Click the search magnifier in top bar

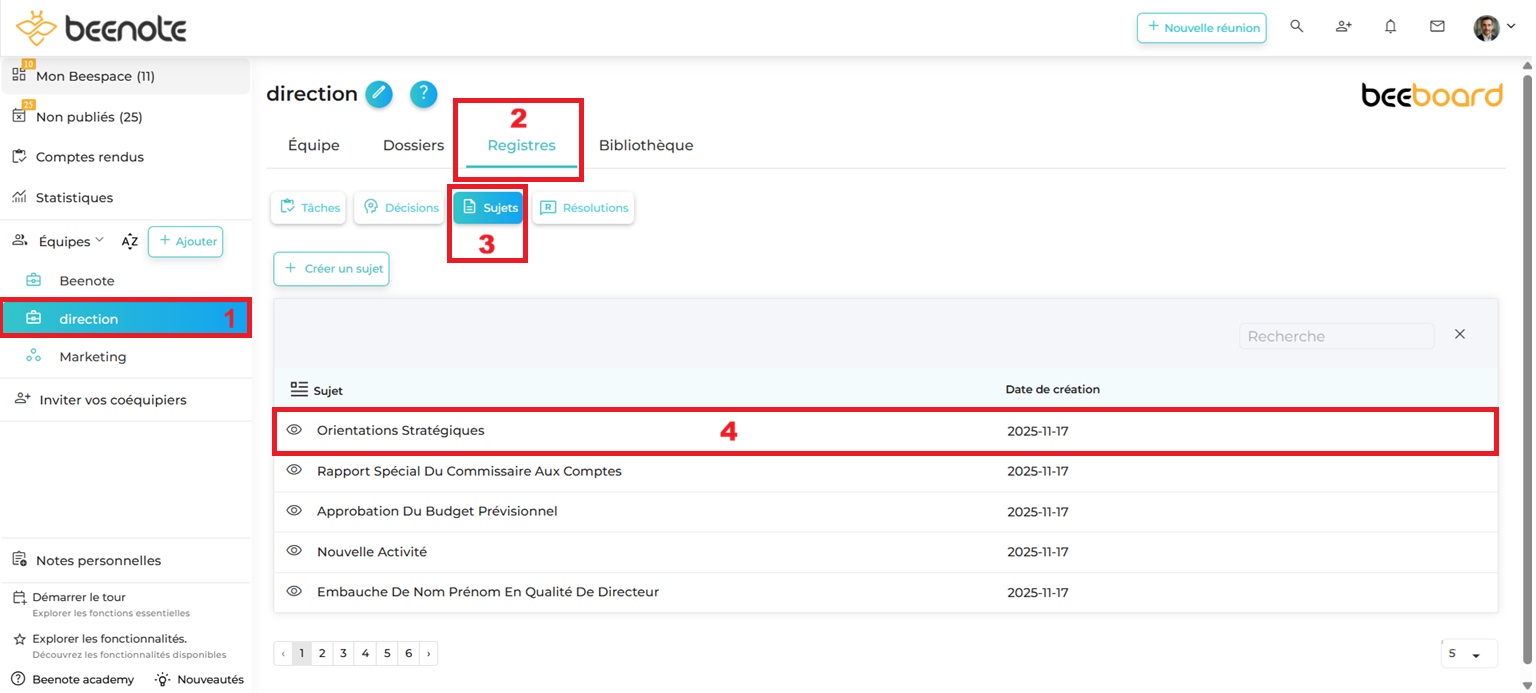[x=1297, y=27]
